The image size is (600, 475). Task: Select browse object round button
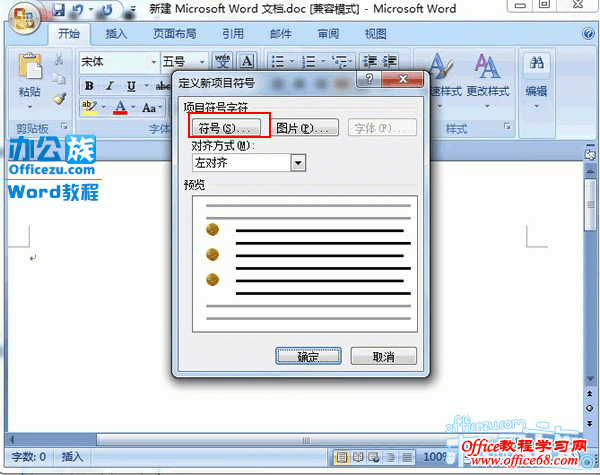(x=590, y=408)
